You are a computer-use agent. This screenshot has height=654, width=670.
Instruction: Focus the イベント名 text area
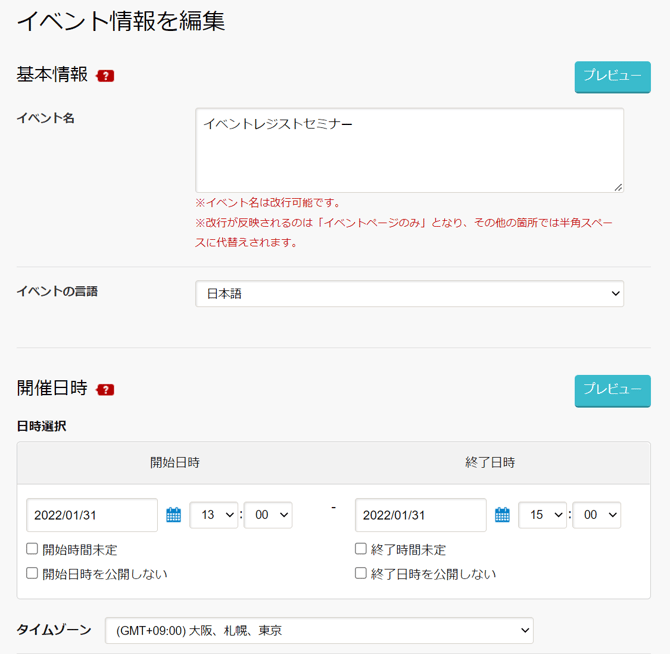point(409,150)
